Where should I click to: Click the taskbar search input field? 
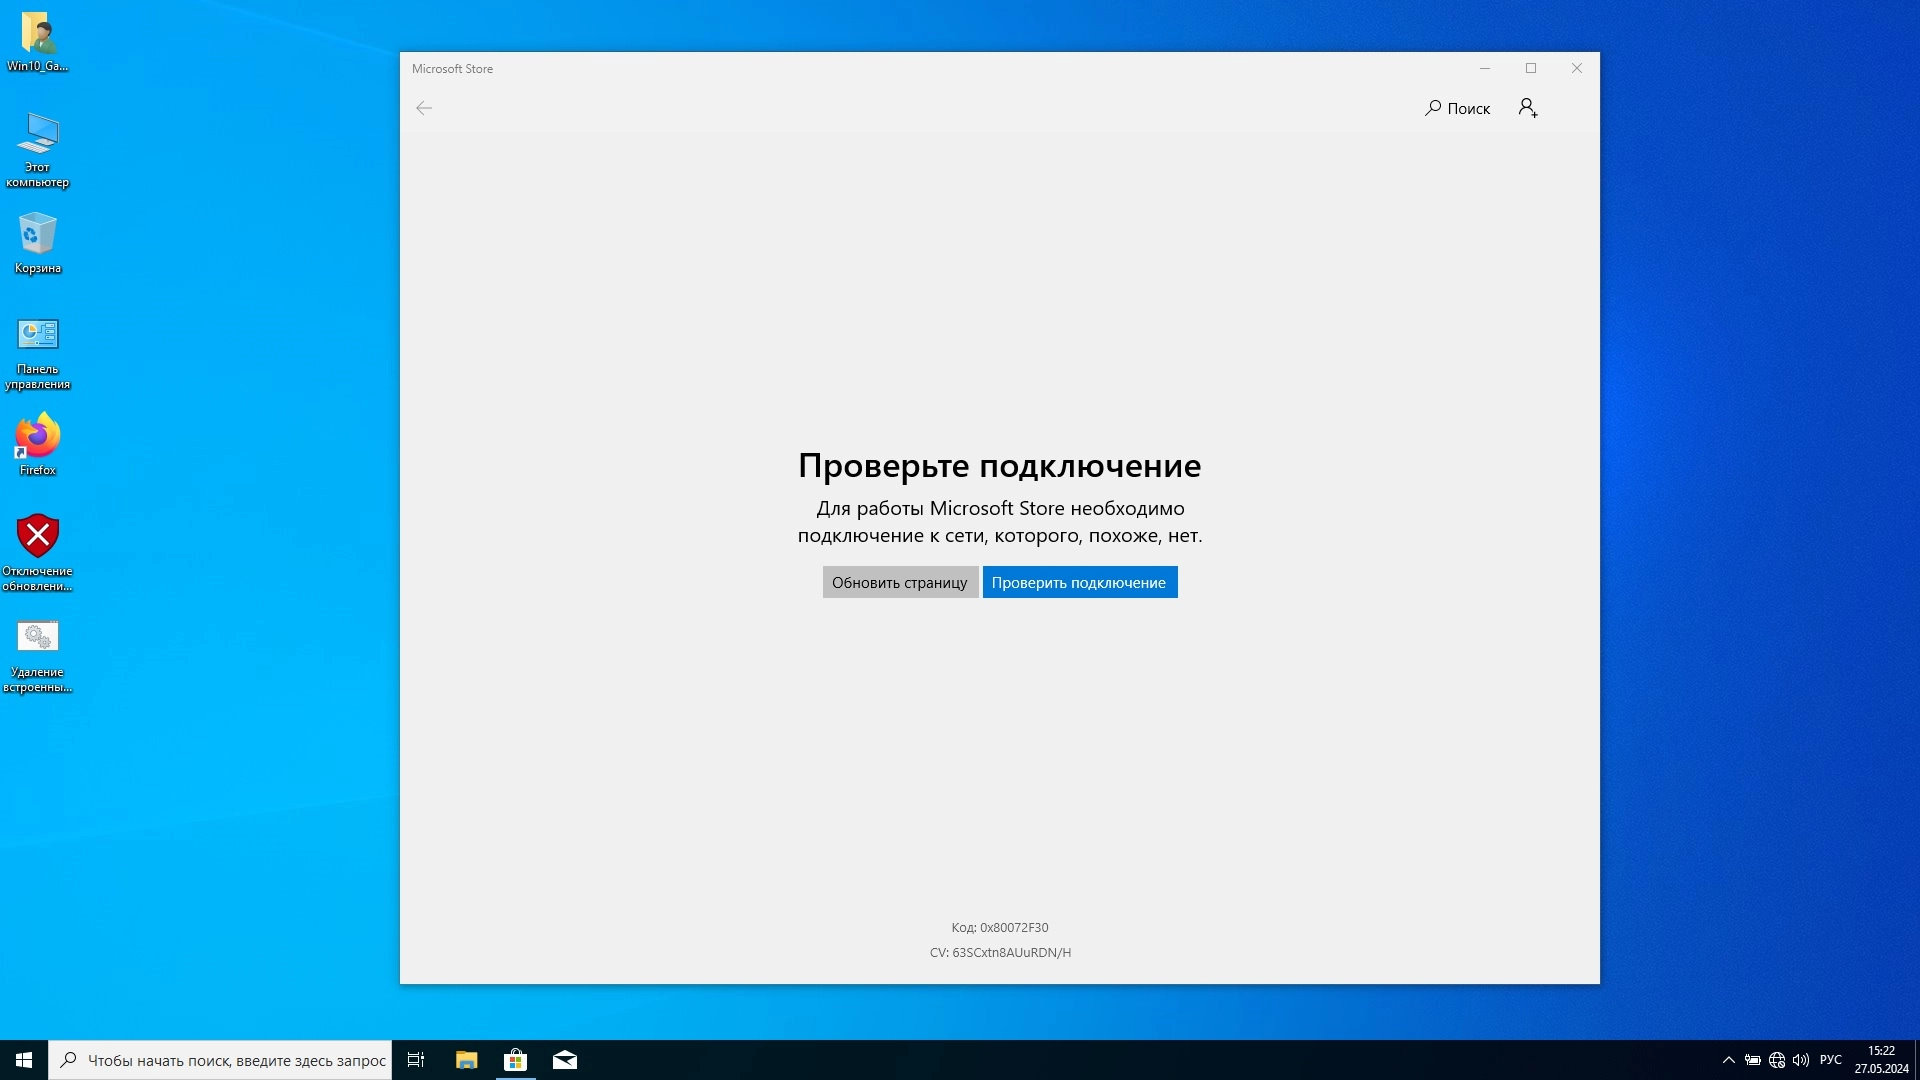point(235,1060)
